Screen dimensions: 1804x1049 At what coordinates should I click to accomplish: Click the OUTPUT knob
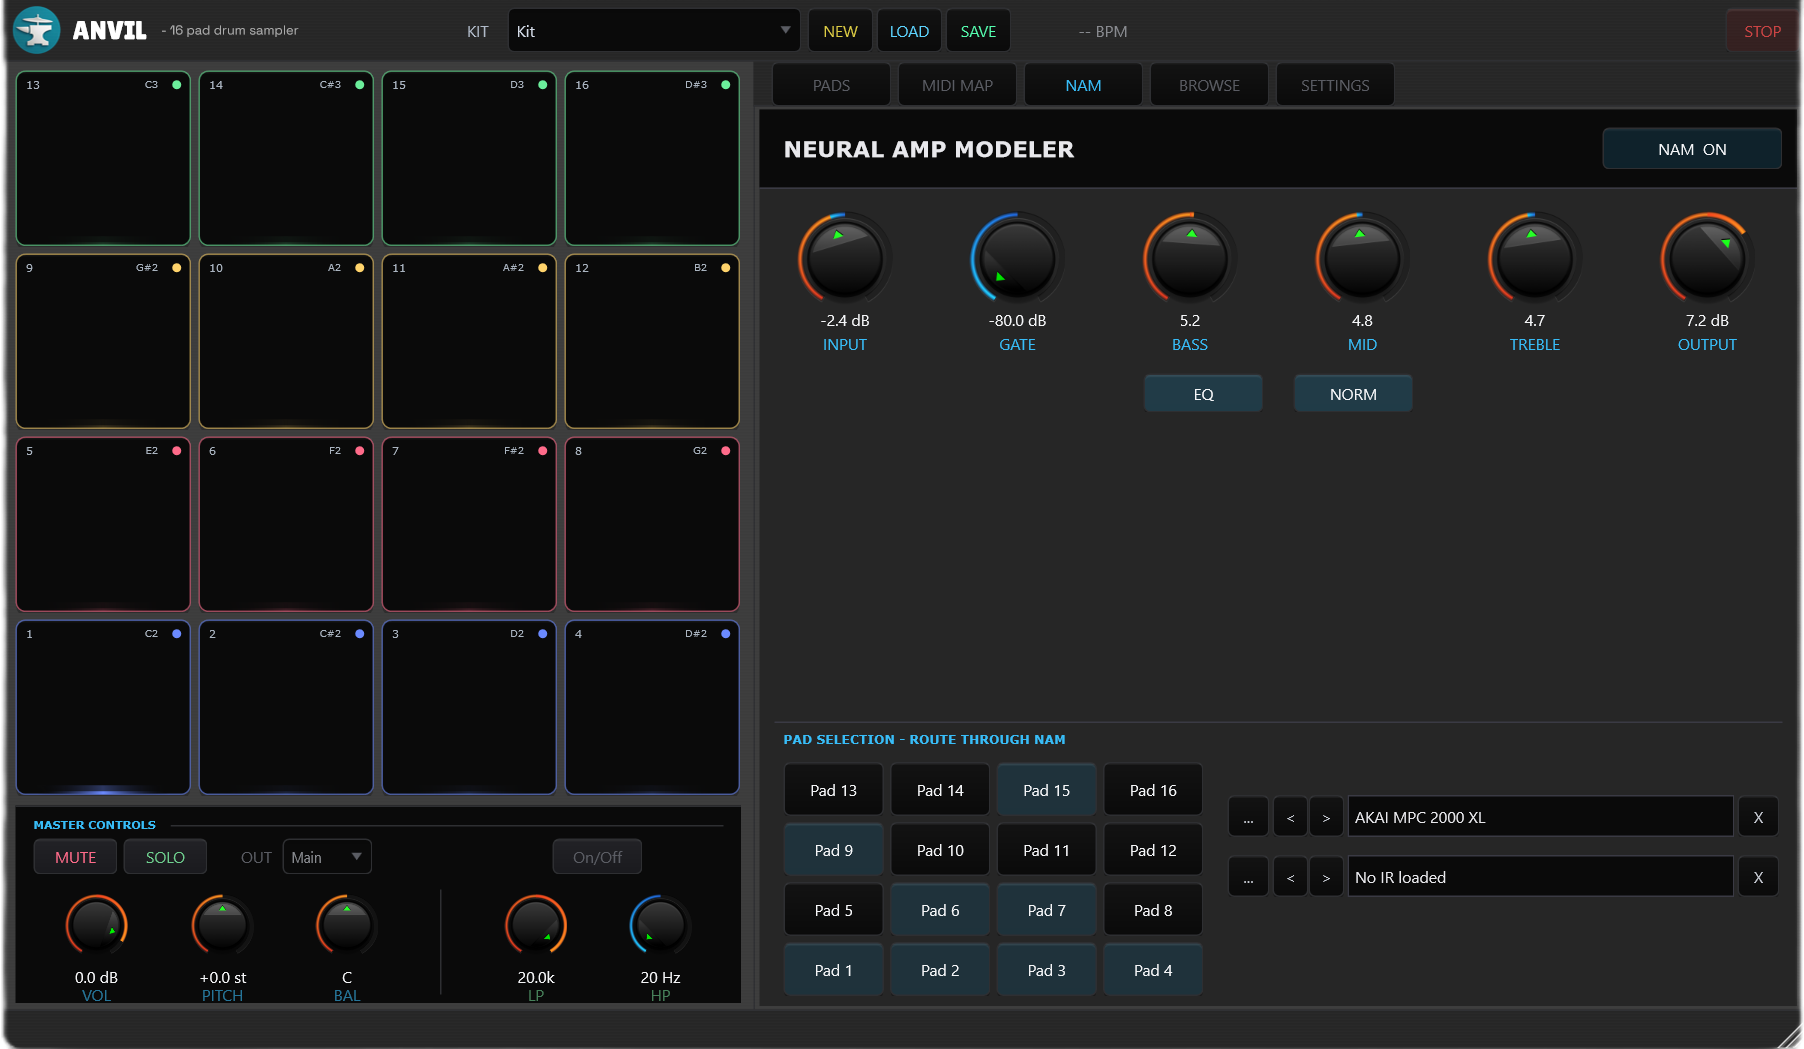1707,258
